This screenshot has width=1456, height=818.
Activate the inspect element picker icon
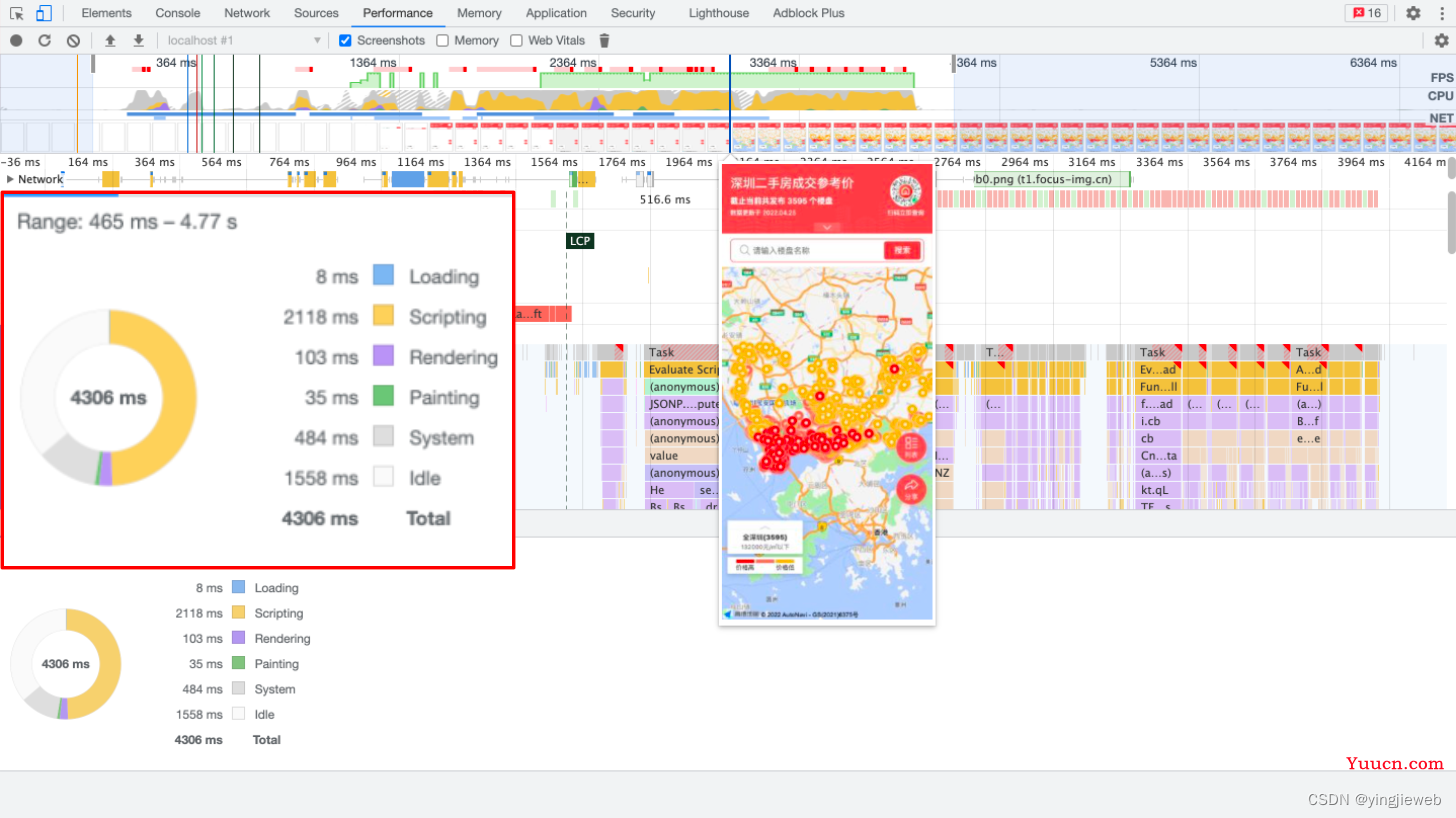(17, 13)
